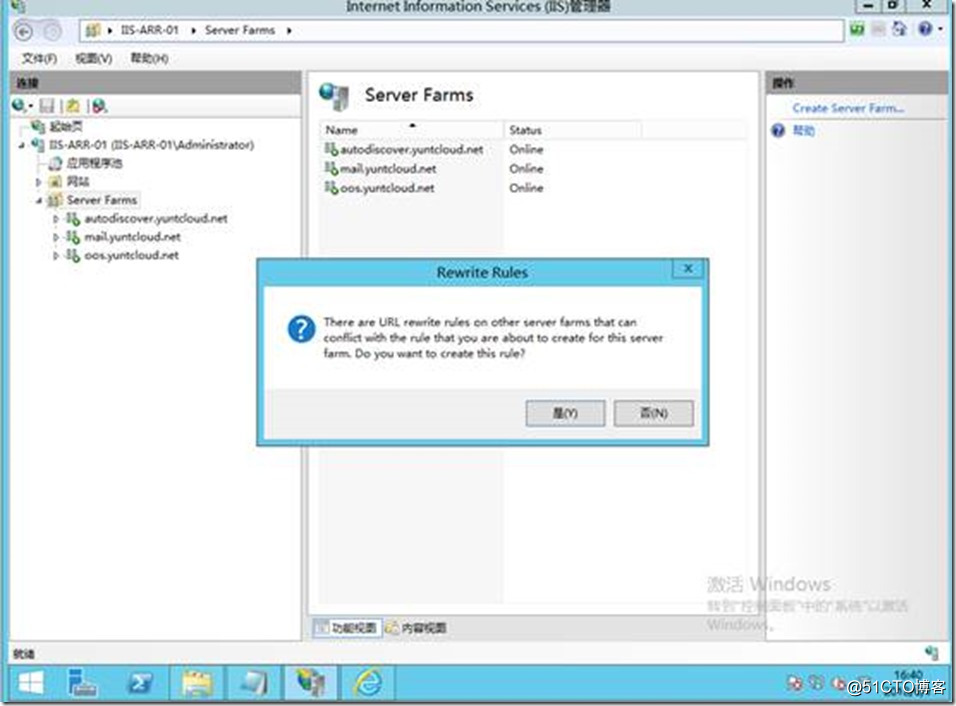Select mail.yuntcloud.net in the tree
956x706 pixels.
point(132,237)
